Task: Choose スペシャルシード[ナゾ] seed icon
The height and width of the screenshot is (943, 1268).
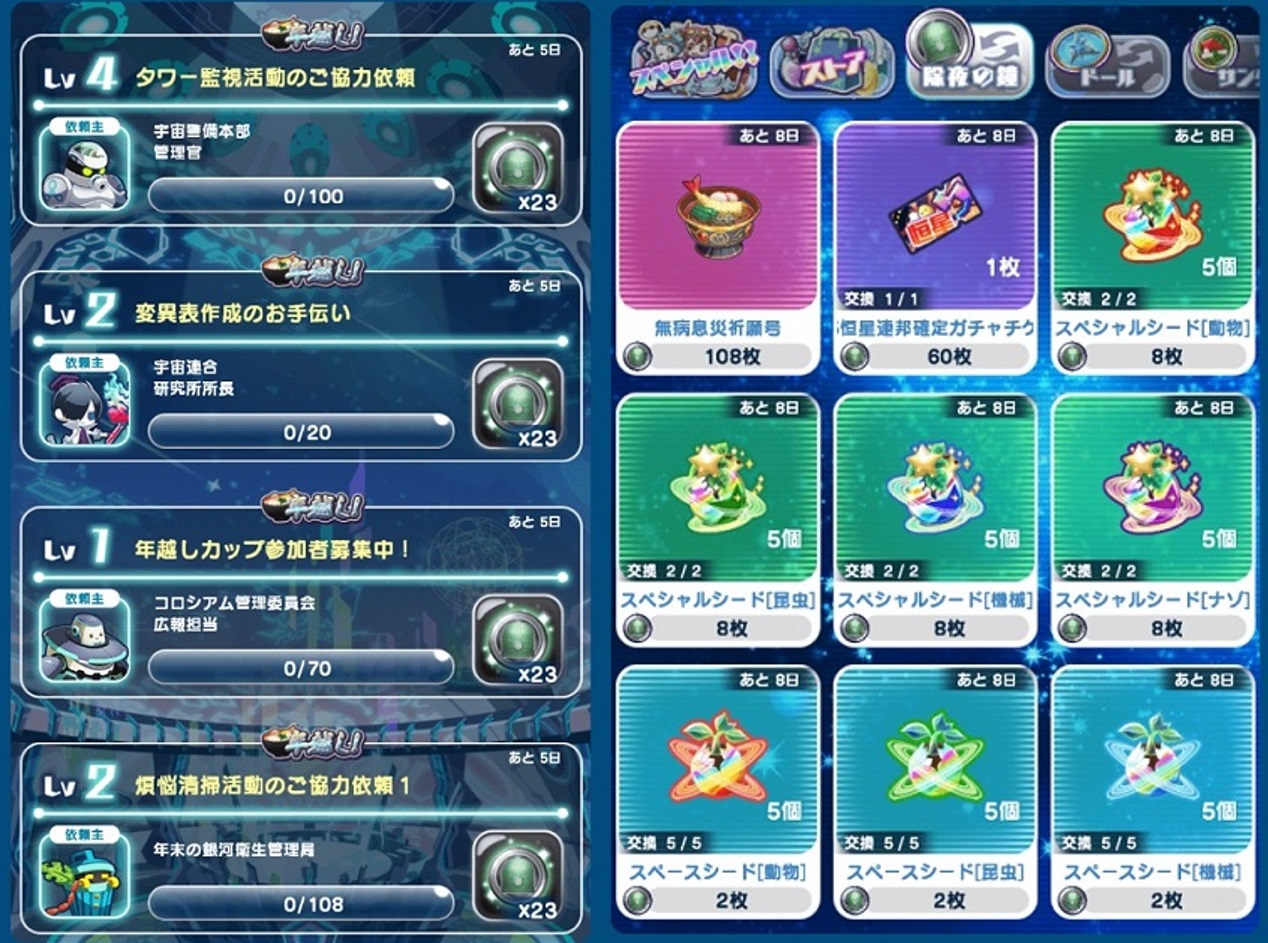Action: pyautogui.click(x=1153, y=488)
